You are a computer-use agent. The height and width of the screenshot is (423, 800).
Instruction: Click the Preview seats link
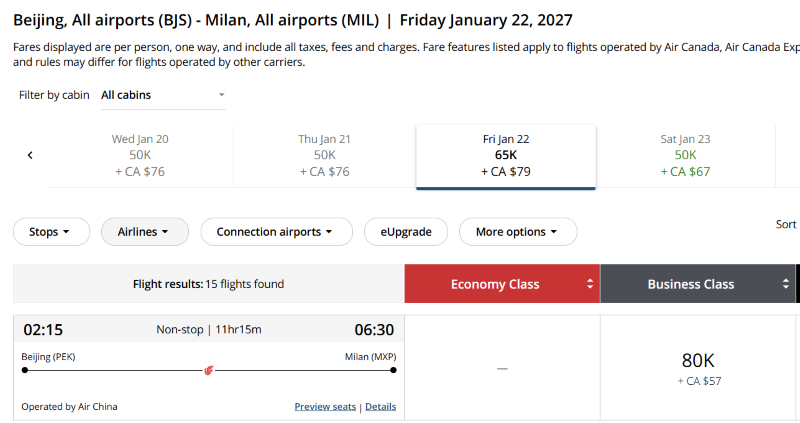[x=325, y=407]
